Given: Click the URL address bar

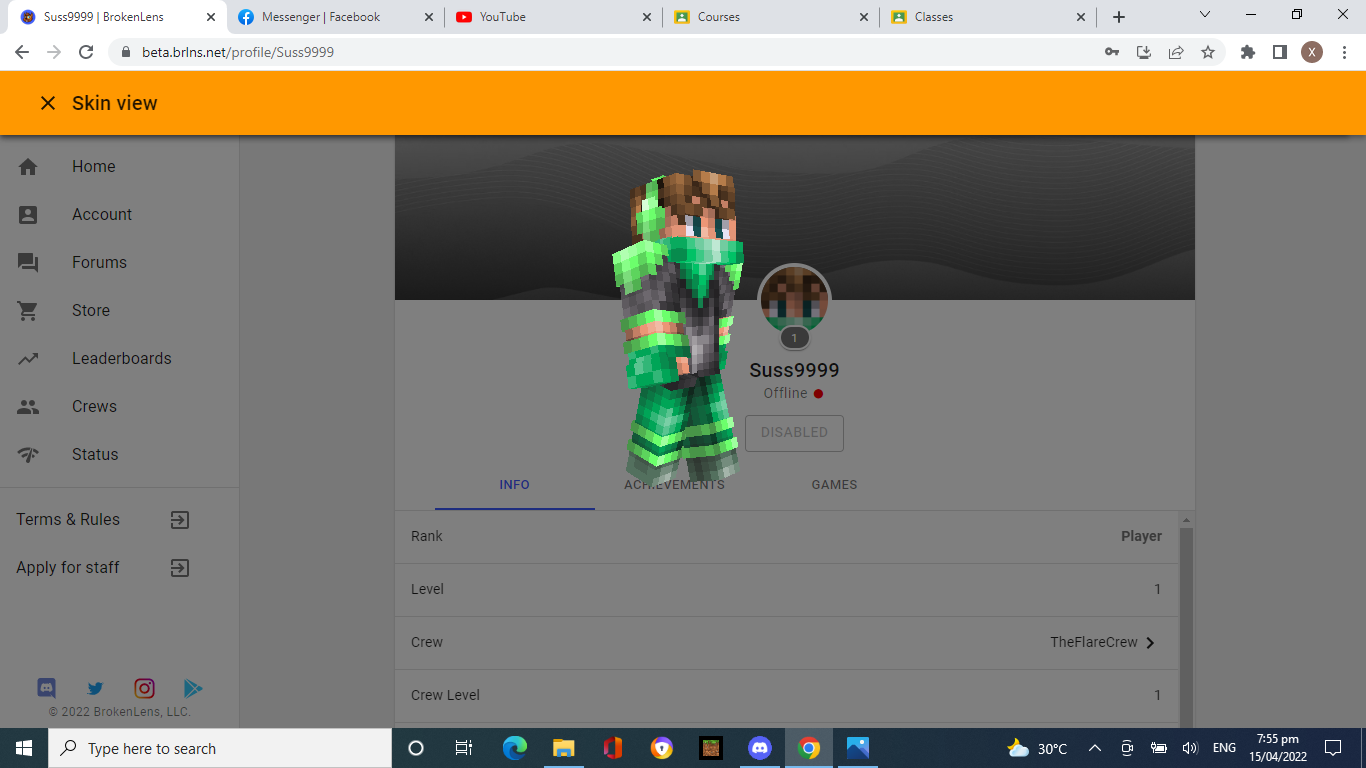Looking at the screenshot, I should click(x=600, y=52).
